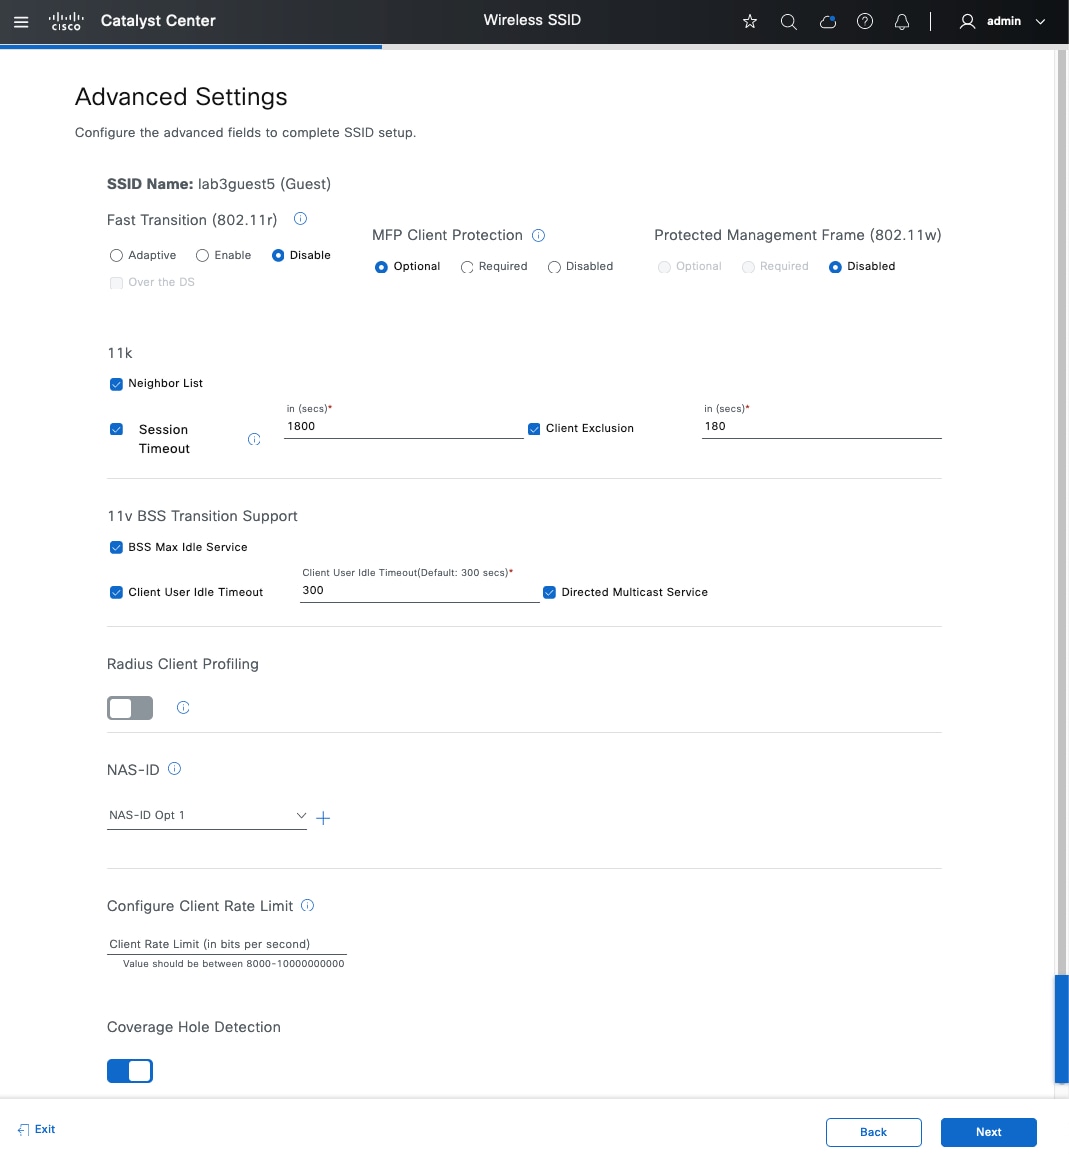Click the Client Rate Limit input field
The width and height of the screenshot is (1069, 1154).
226,943
